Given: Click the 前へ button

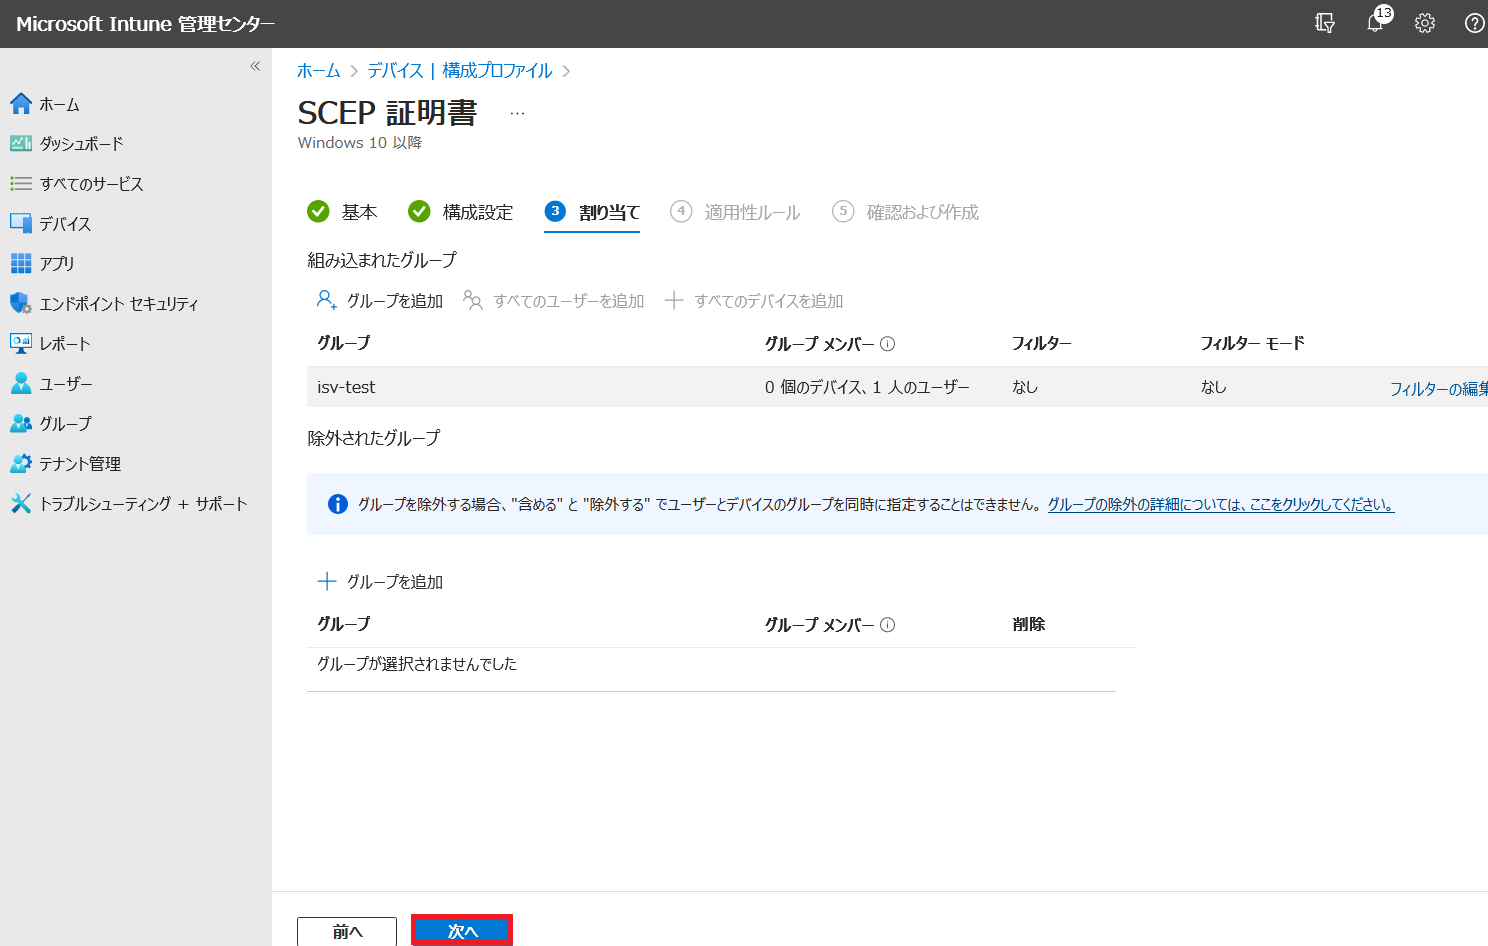Looking at the screenshot, I should pyautogui.click(x=347, y=931).
